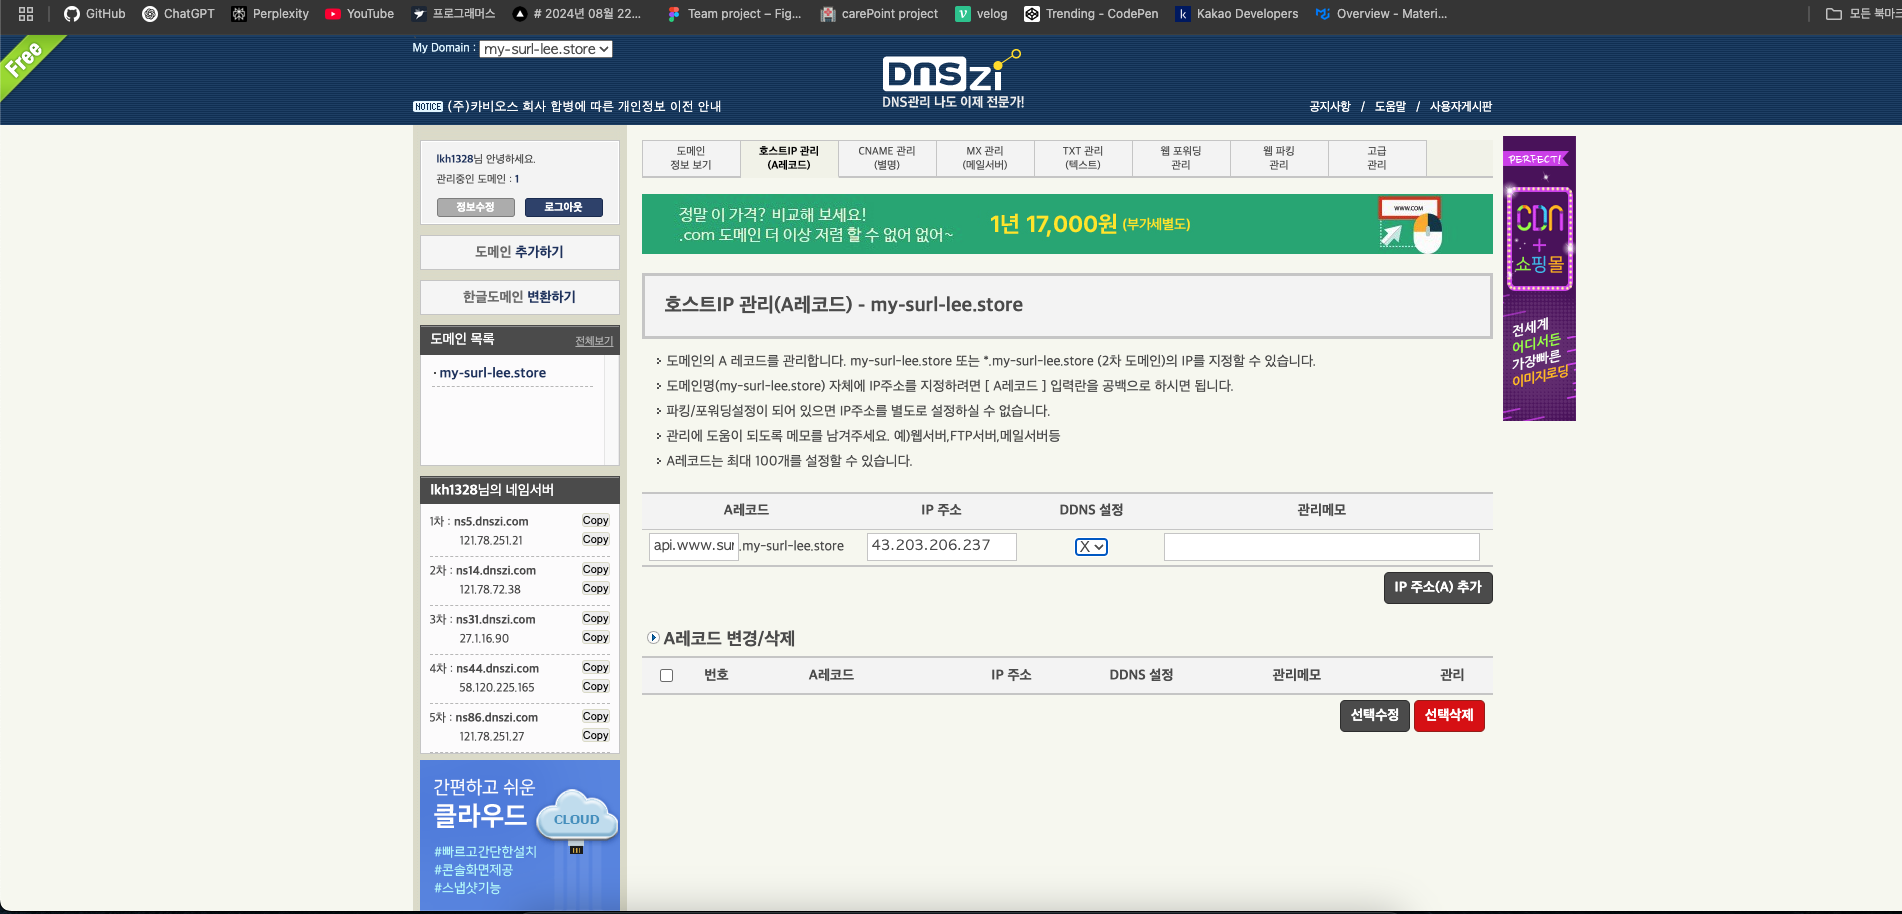This screenshot has height=914, width=1902.
Task: Focus the A레코드 host name input field
Action: pos(694,546)
